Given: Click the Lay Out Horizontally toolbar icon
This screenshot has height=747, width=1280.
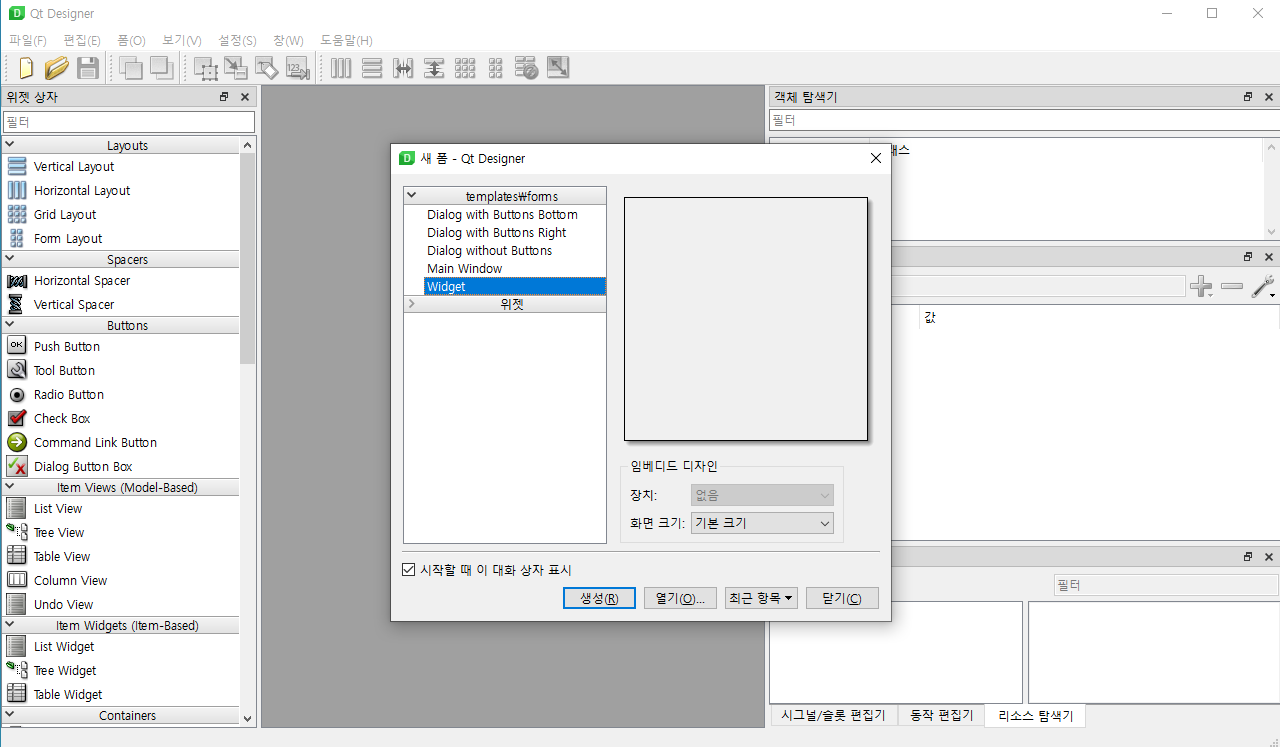Looking at the screenshot, I should click(341, 68).
